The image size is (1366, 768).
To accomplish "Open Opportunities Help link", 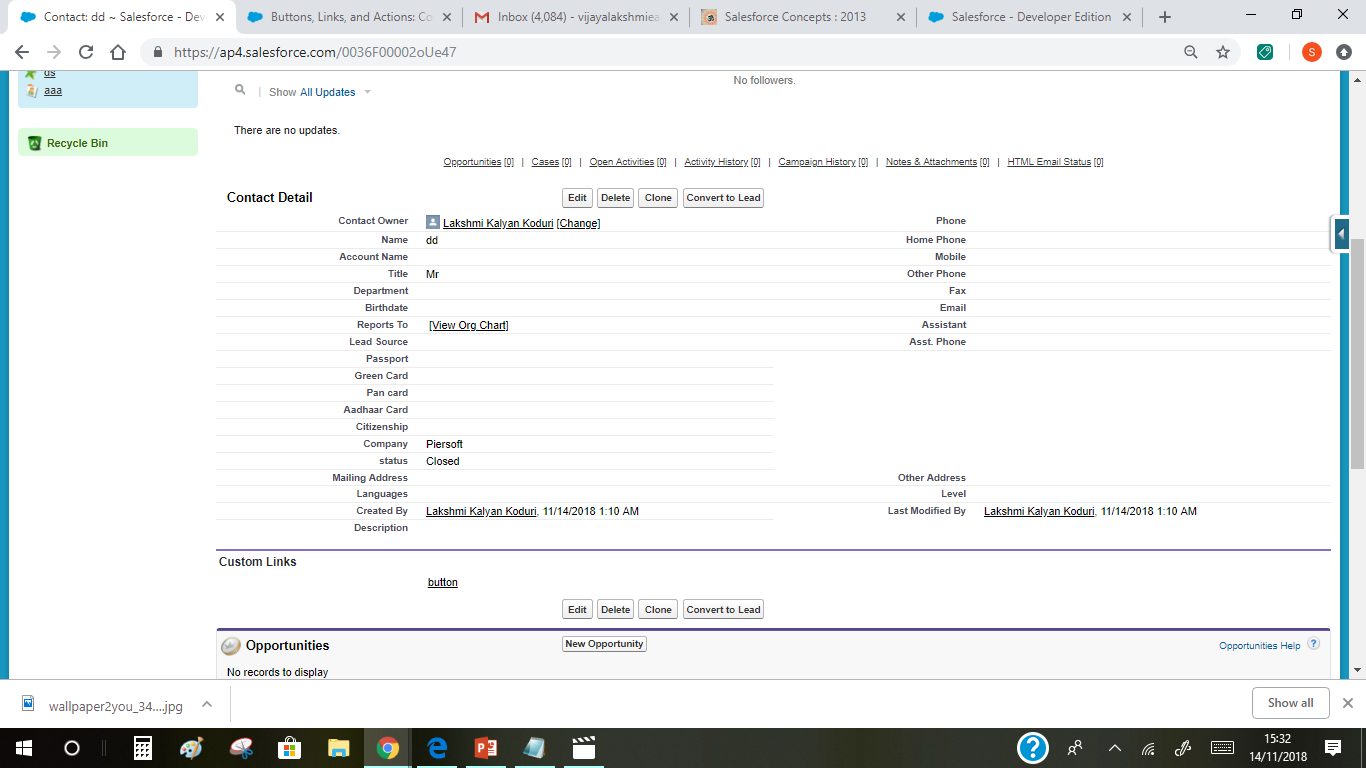I will [1259, 646].
